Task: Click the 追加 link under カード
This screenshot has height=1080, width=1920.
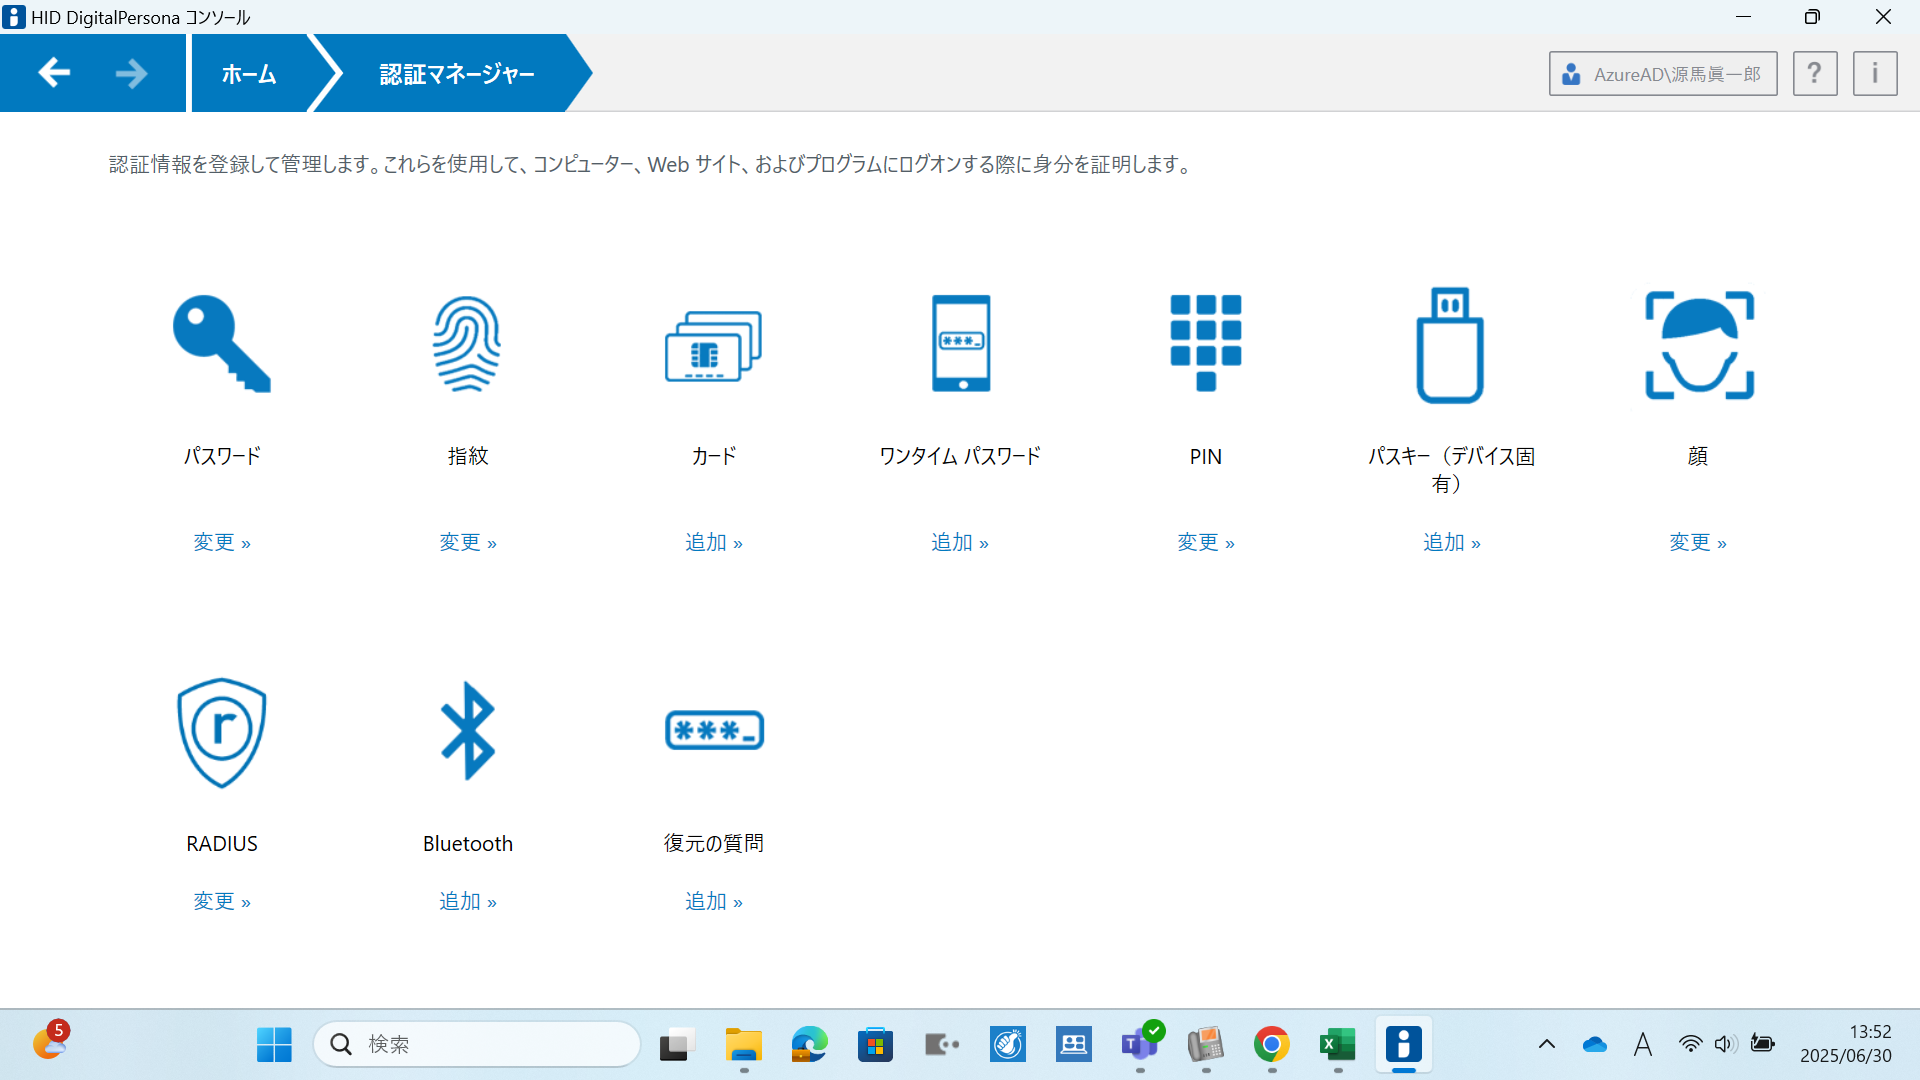Action: (x=713, y=542)
